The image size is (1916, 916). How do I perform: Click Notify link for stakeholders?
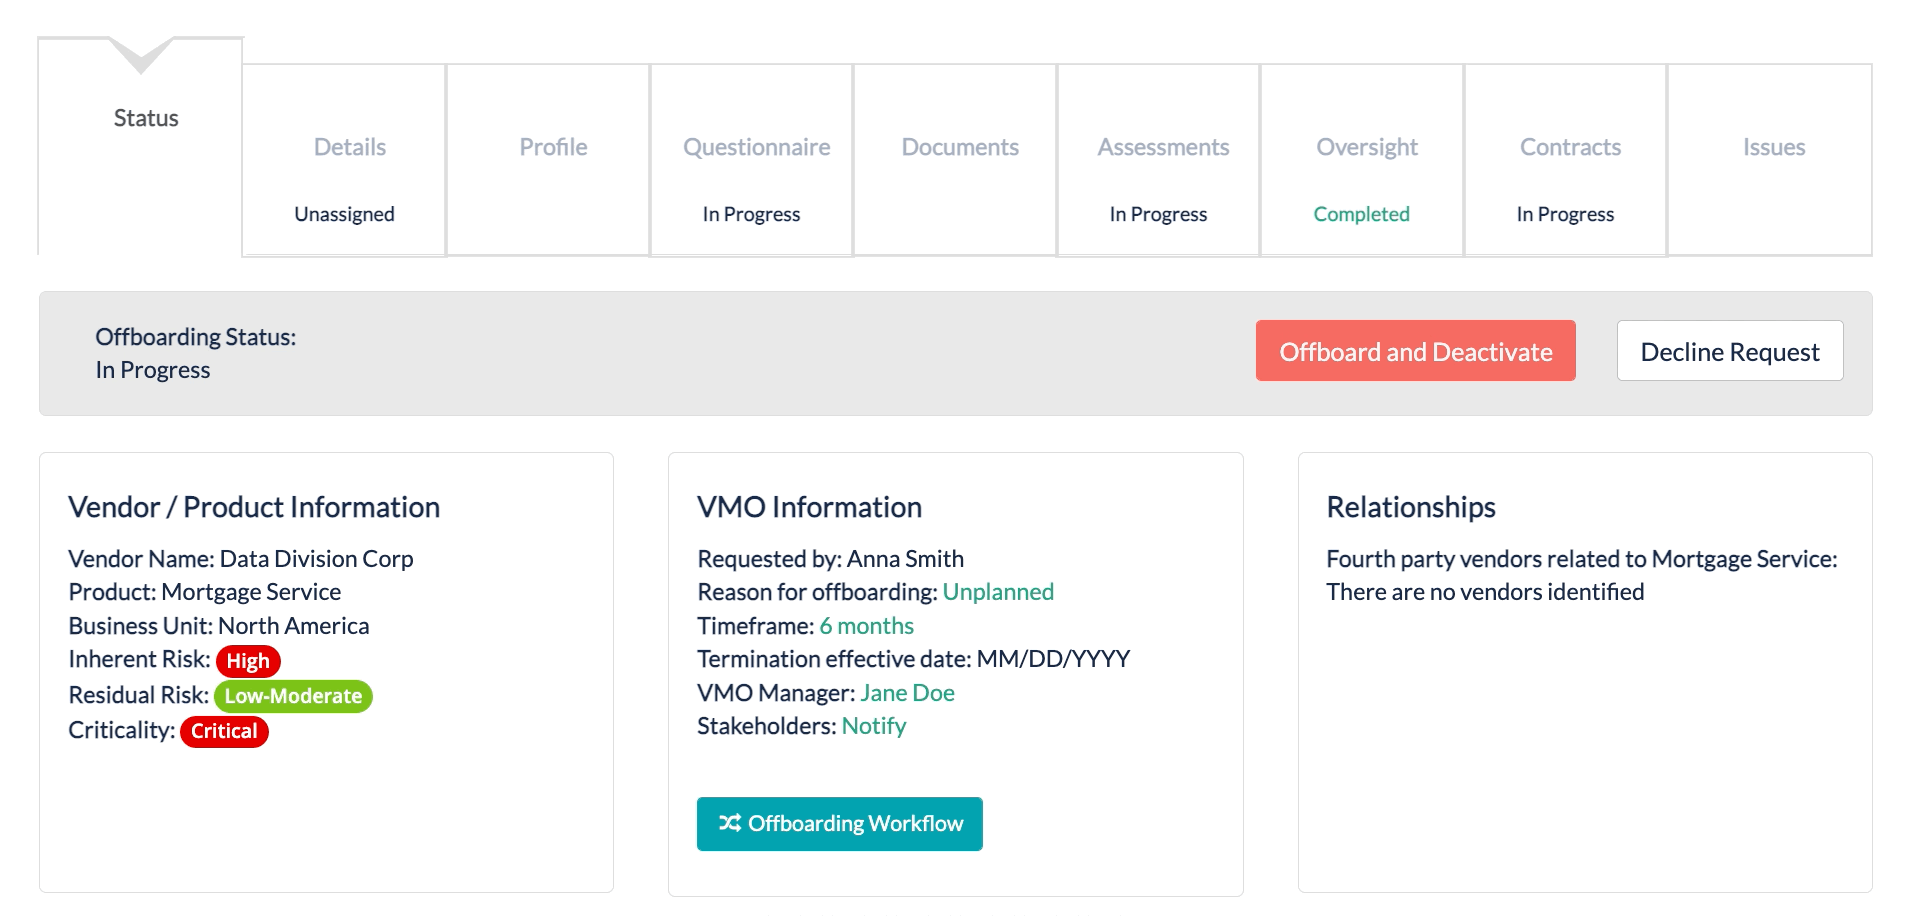(x=874, y=726)
